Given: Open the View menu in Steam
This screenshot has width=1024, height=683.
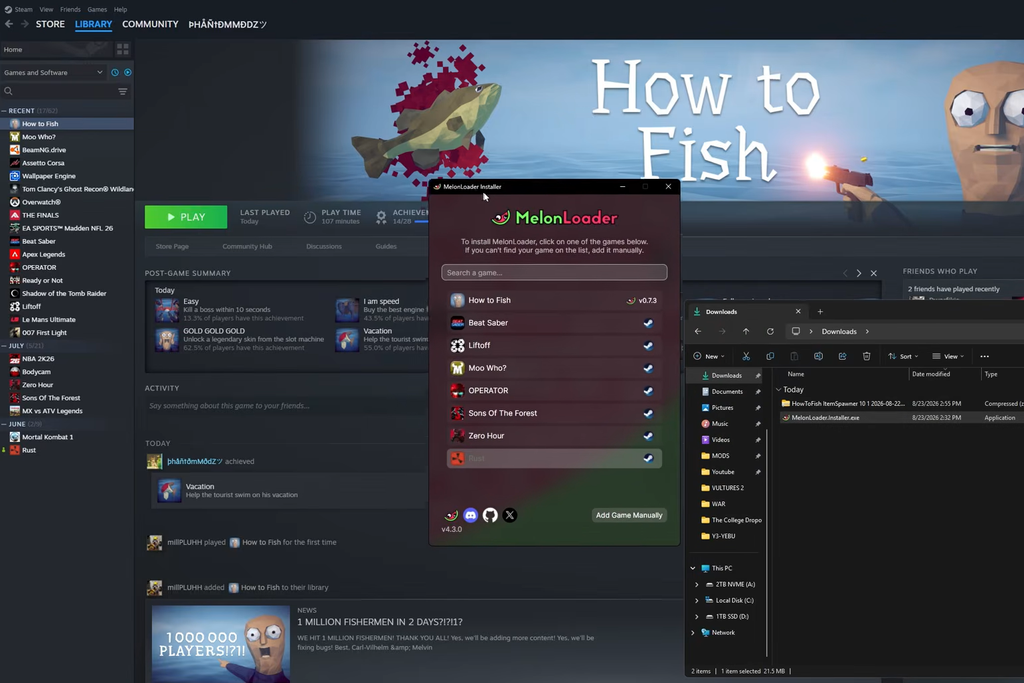Looking at the screenshot, I should (46, 9).
